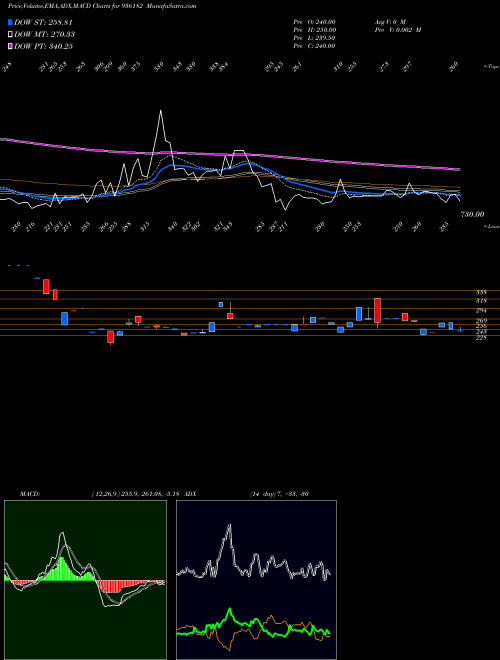Viewport: 500px width, 660px height.
Task: Click the Pre L: 239.50 value
Action: point(314,38)
